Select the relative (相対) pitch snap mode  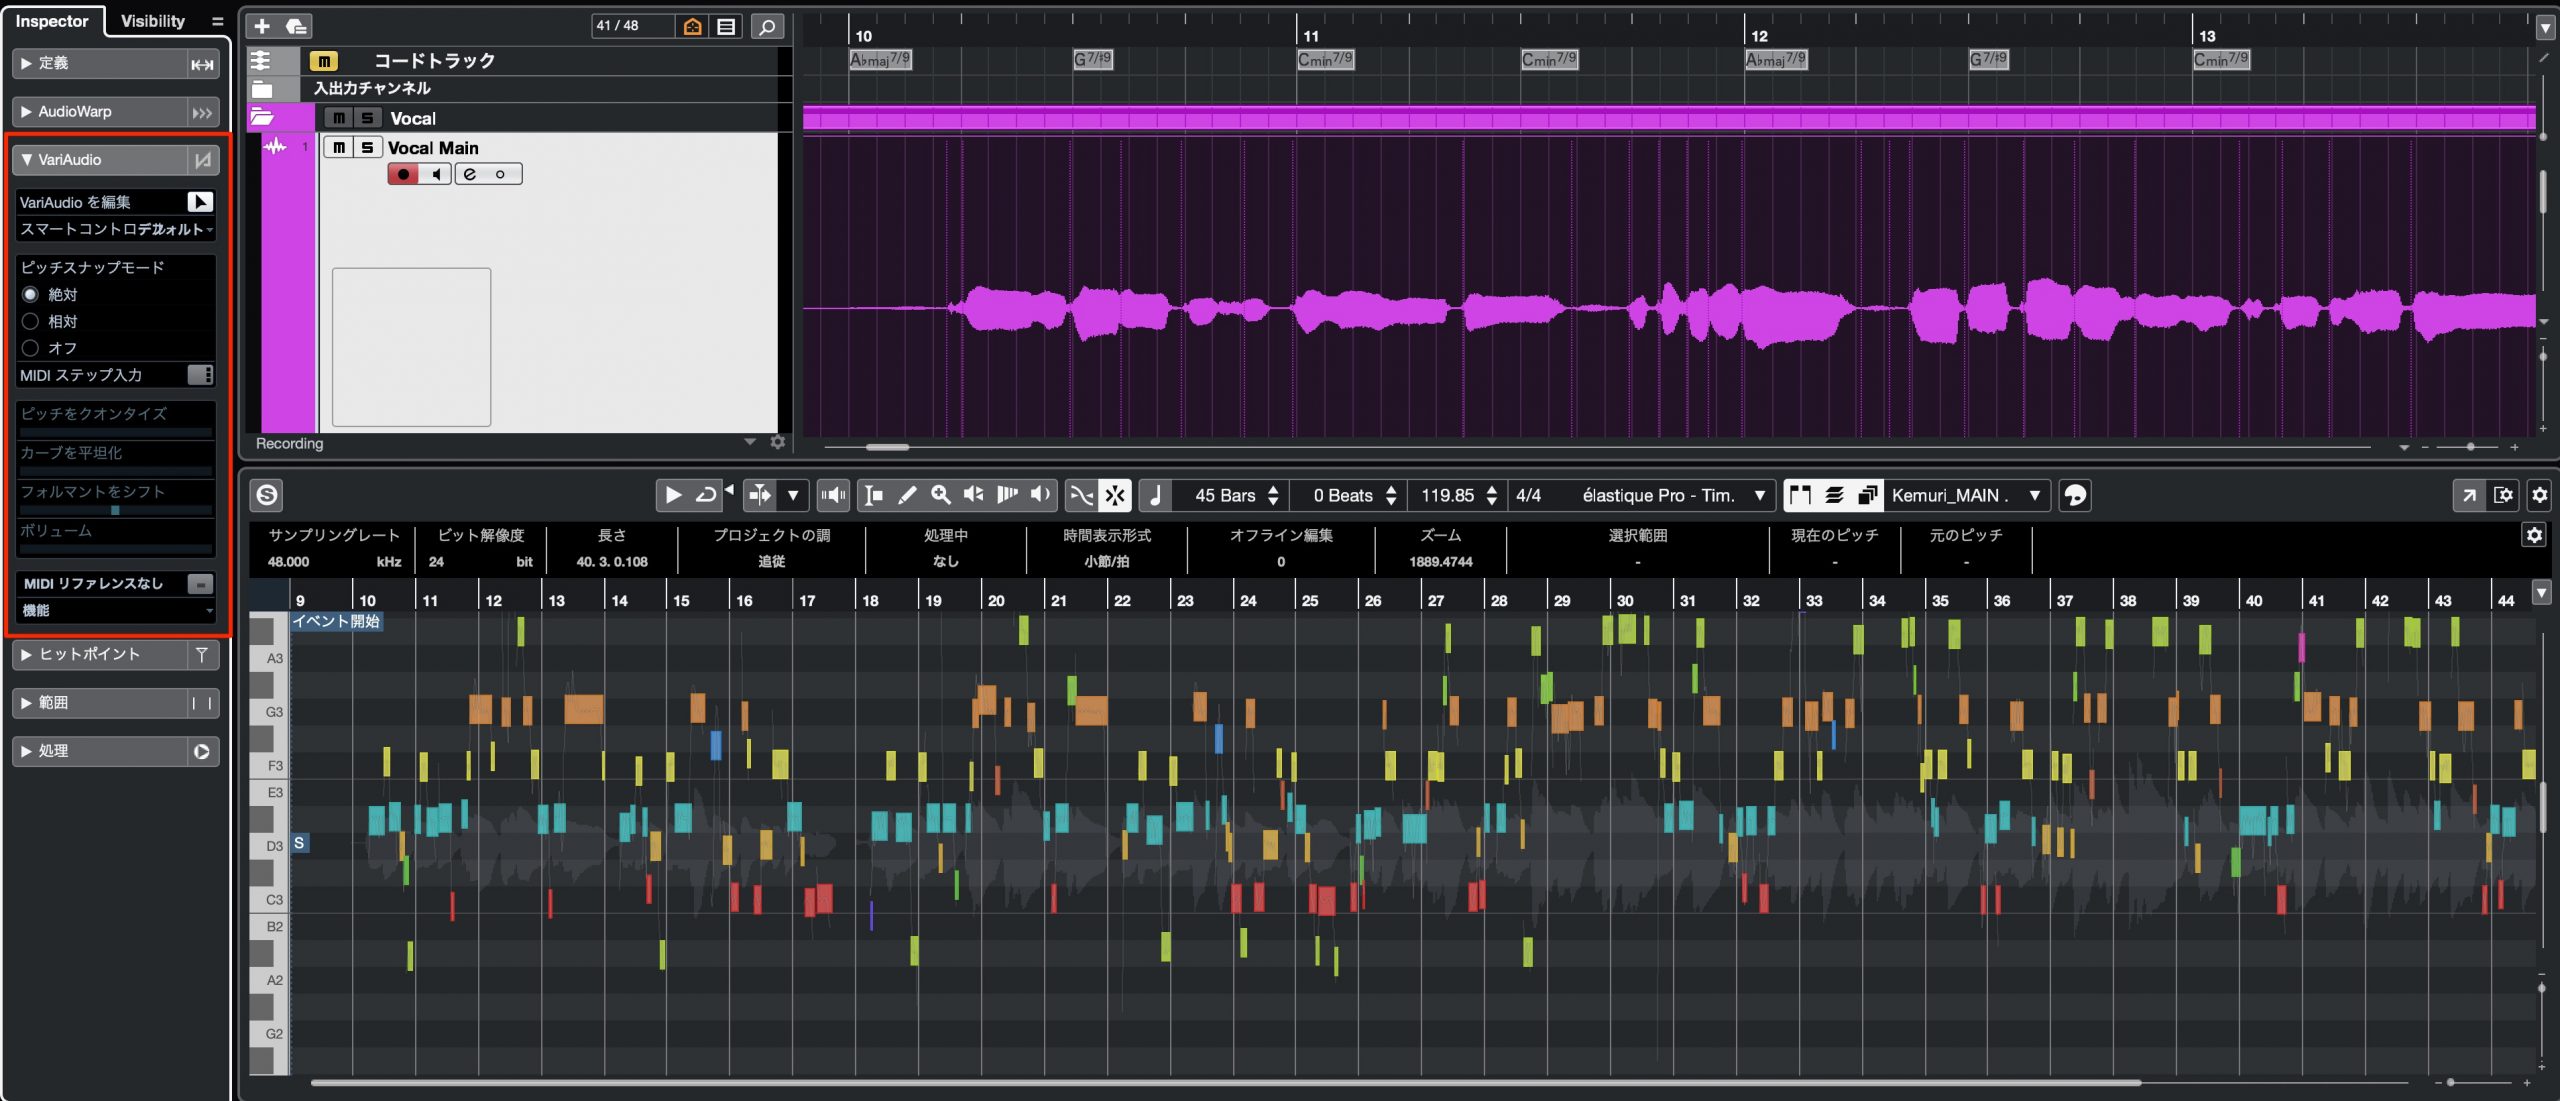pyautogui.click(x=30, y=321)
